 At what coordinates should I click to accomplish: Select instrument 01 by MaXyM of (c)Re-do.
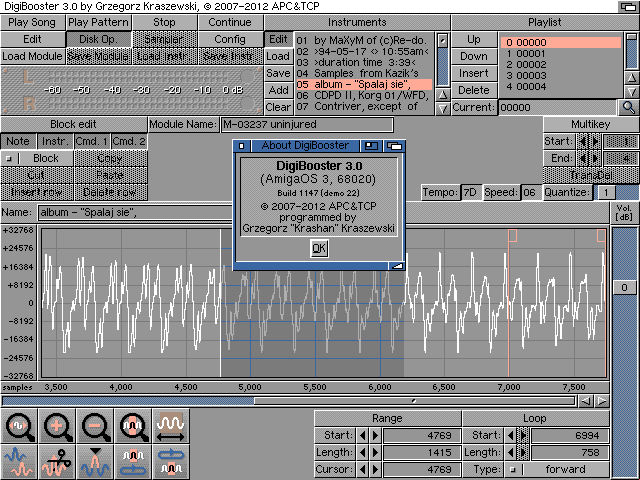[364, 40]
